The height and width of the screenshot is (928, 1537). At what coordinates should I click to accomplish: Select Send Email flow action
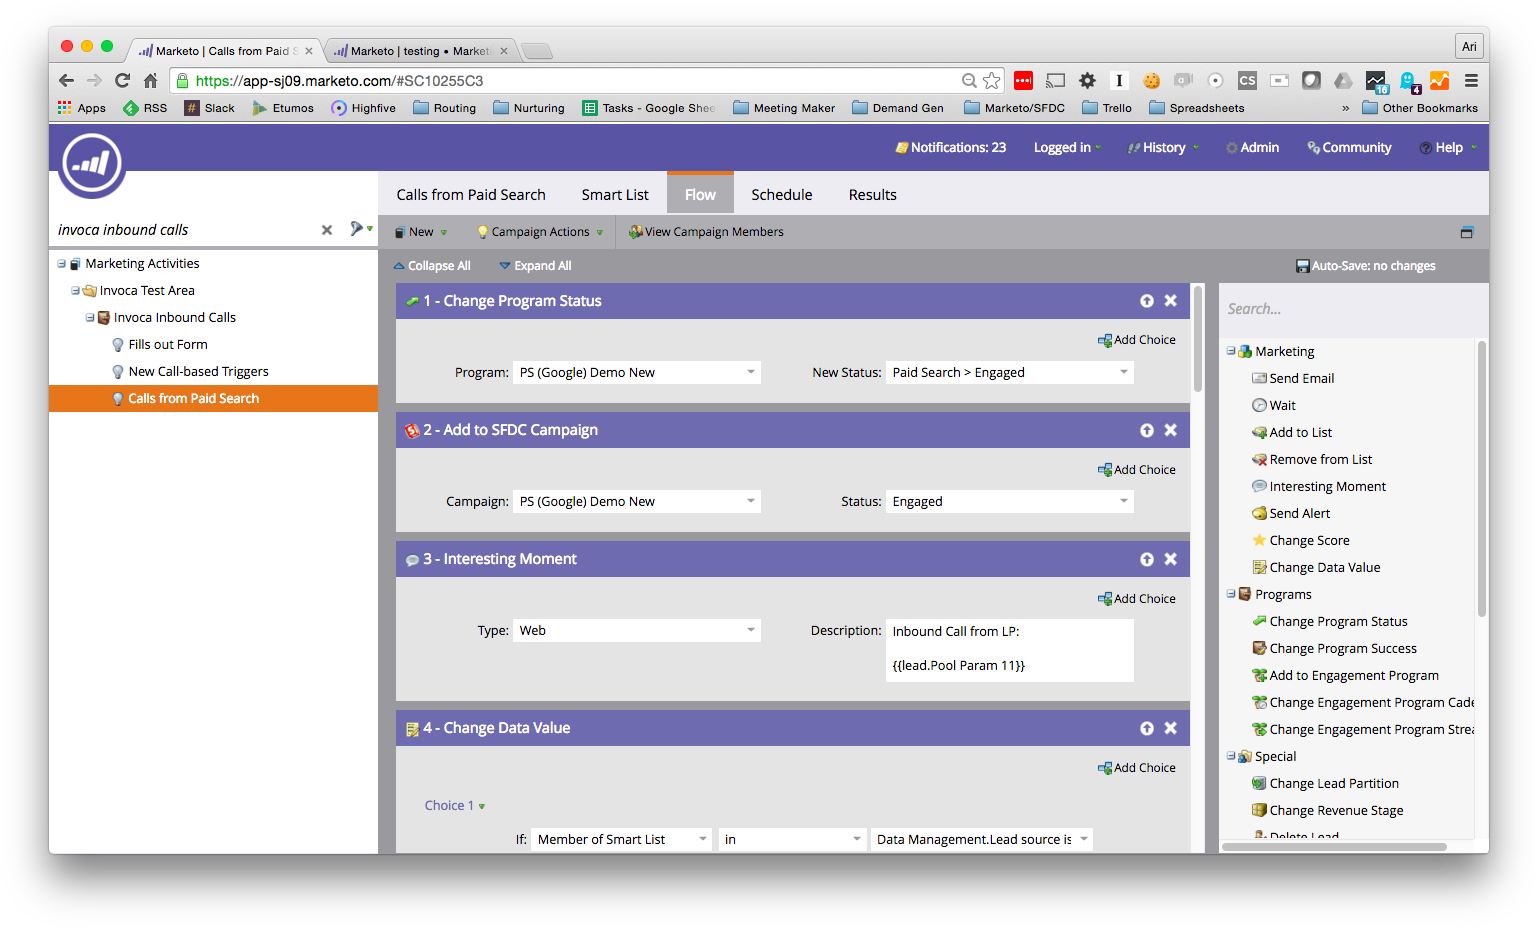pyautogui.click(x=1293, y=378)
